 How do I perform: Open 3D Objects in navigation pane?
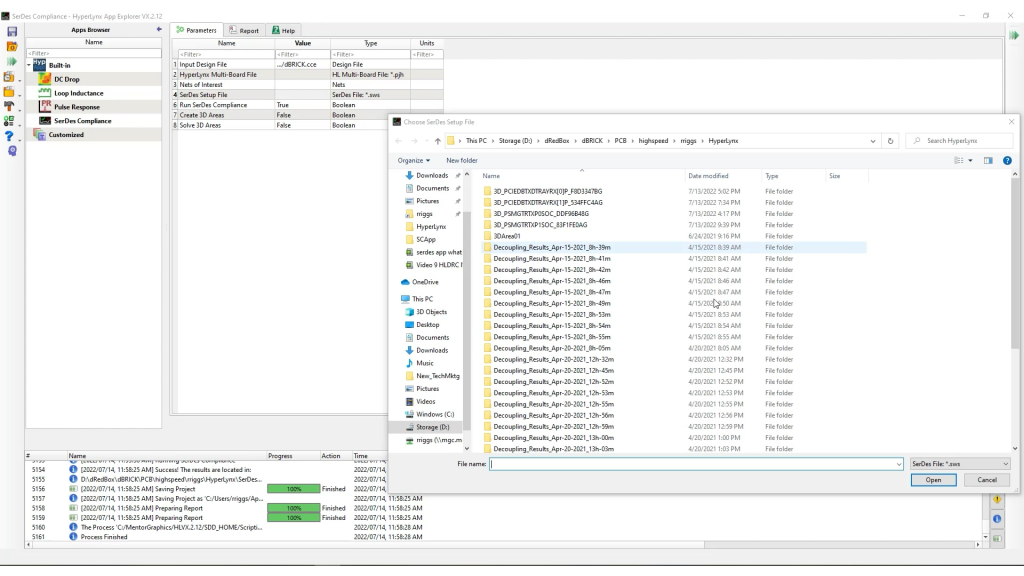click(x=431, y=312)
